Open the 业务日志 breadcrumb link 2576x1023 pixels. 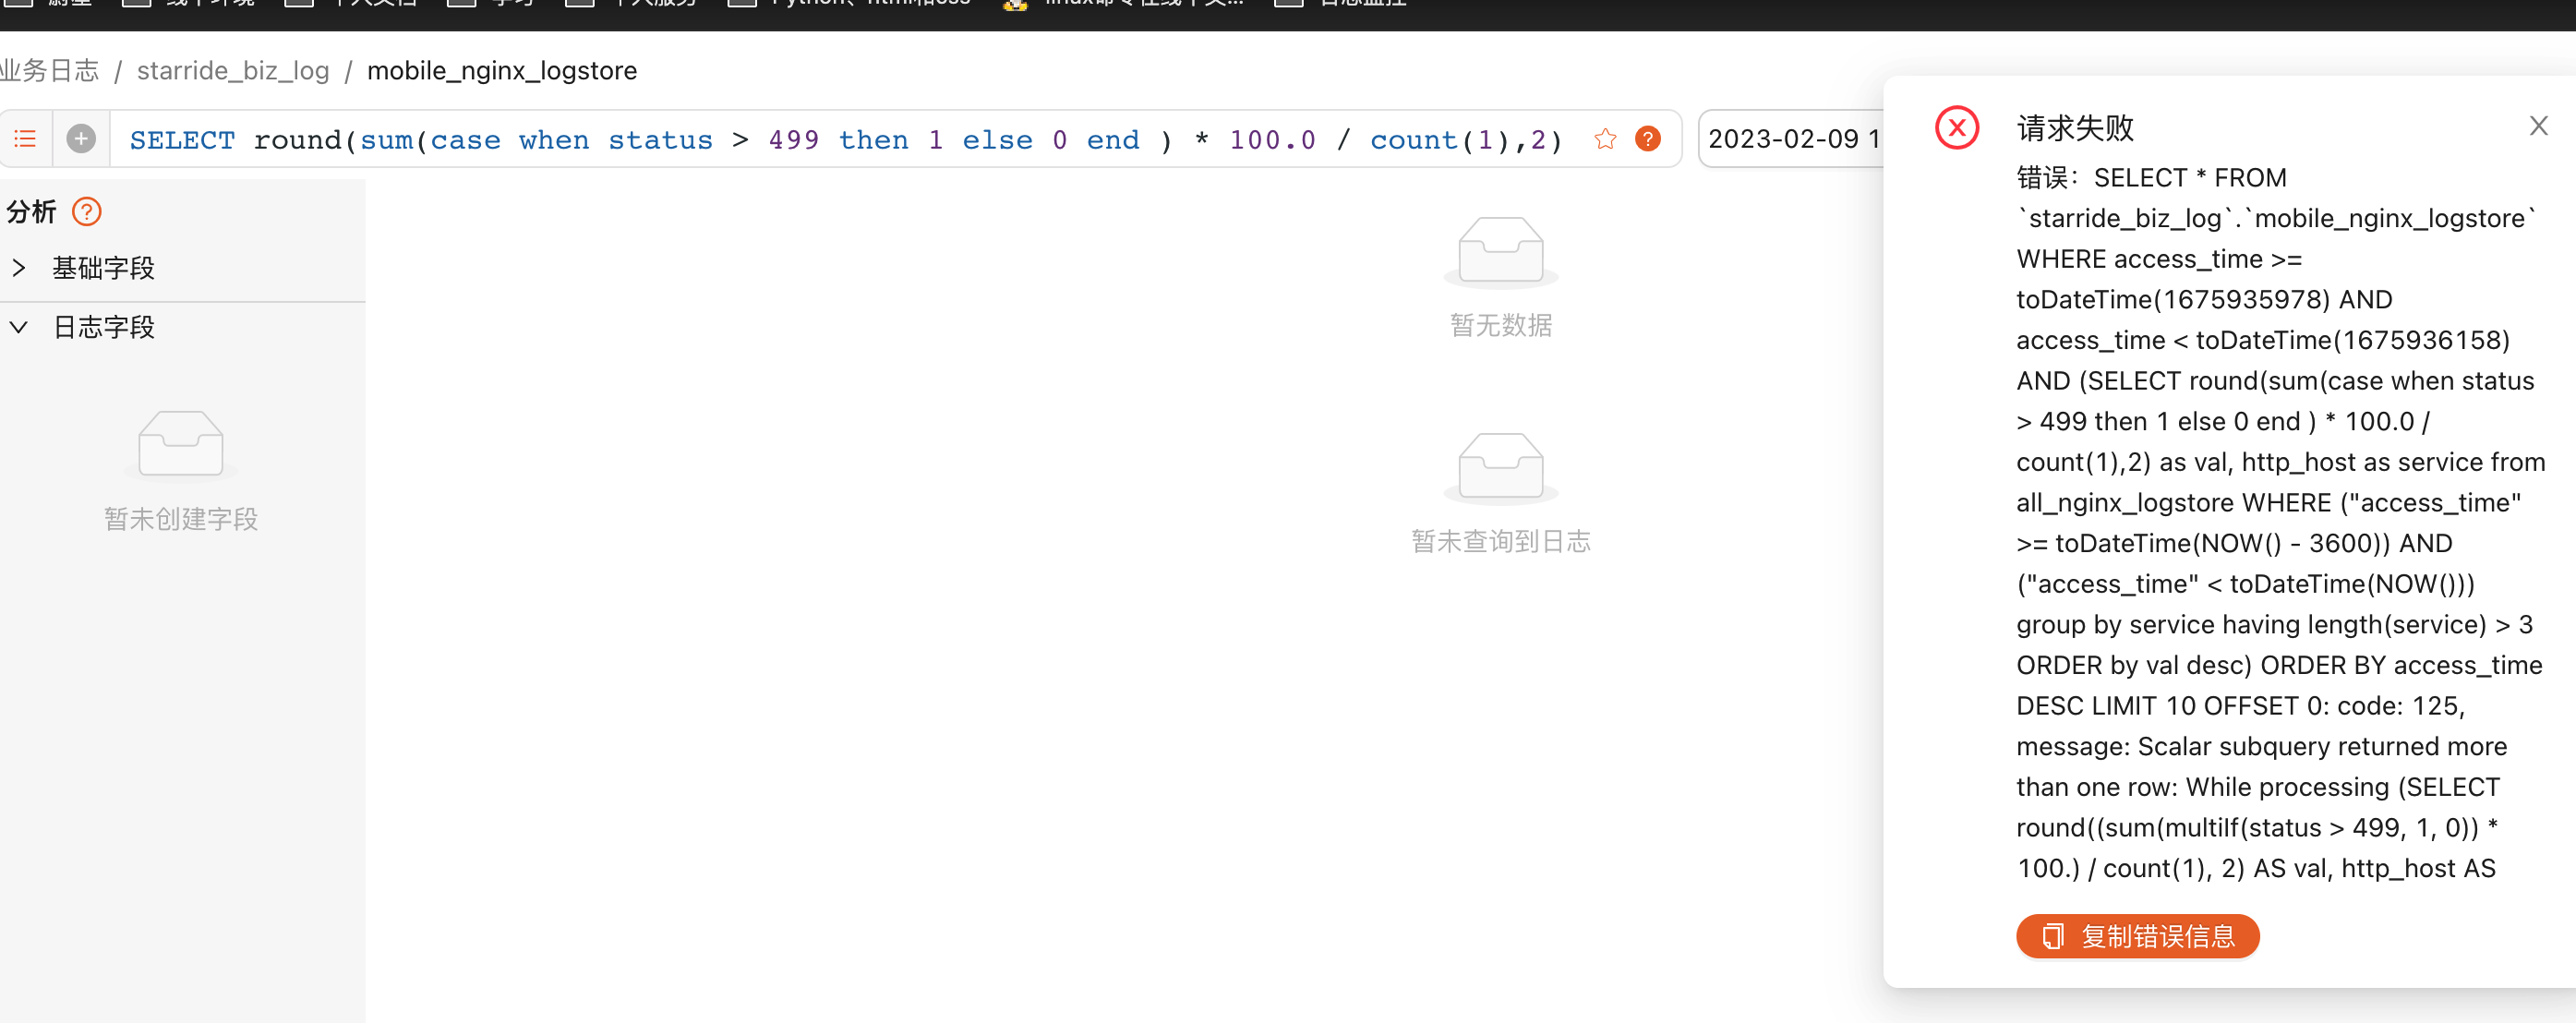click(x=50, y=70)
